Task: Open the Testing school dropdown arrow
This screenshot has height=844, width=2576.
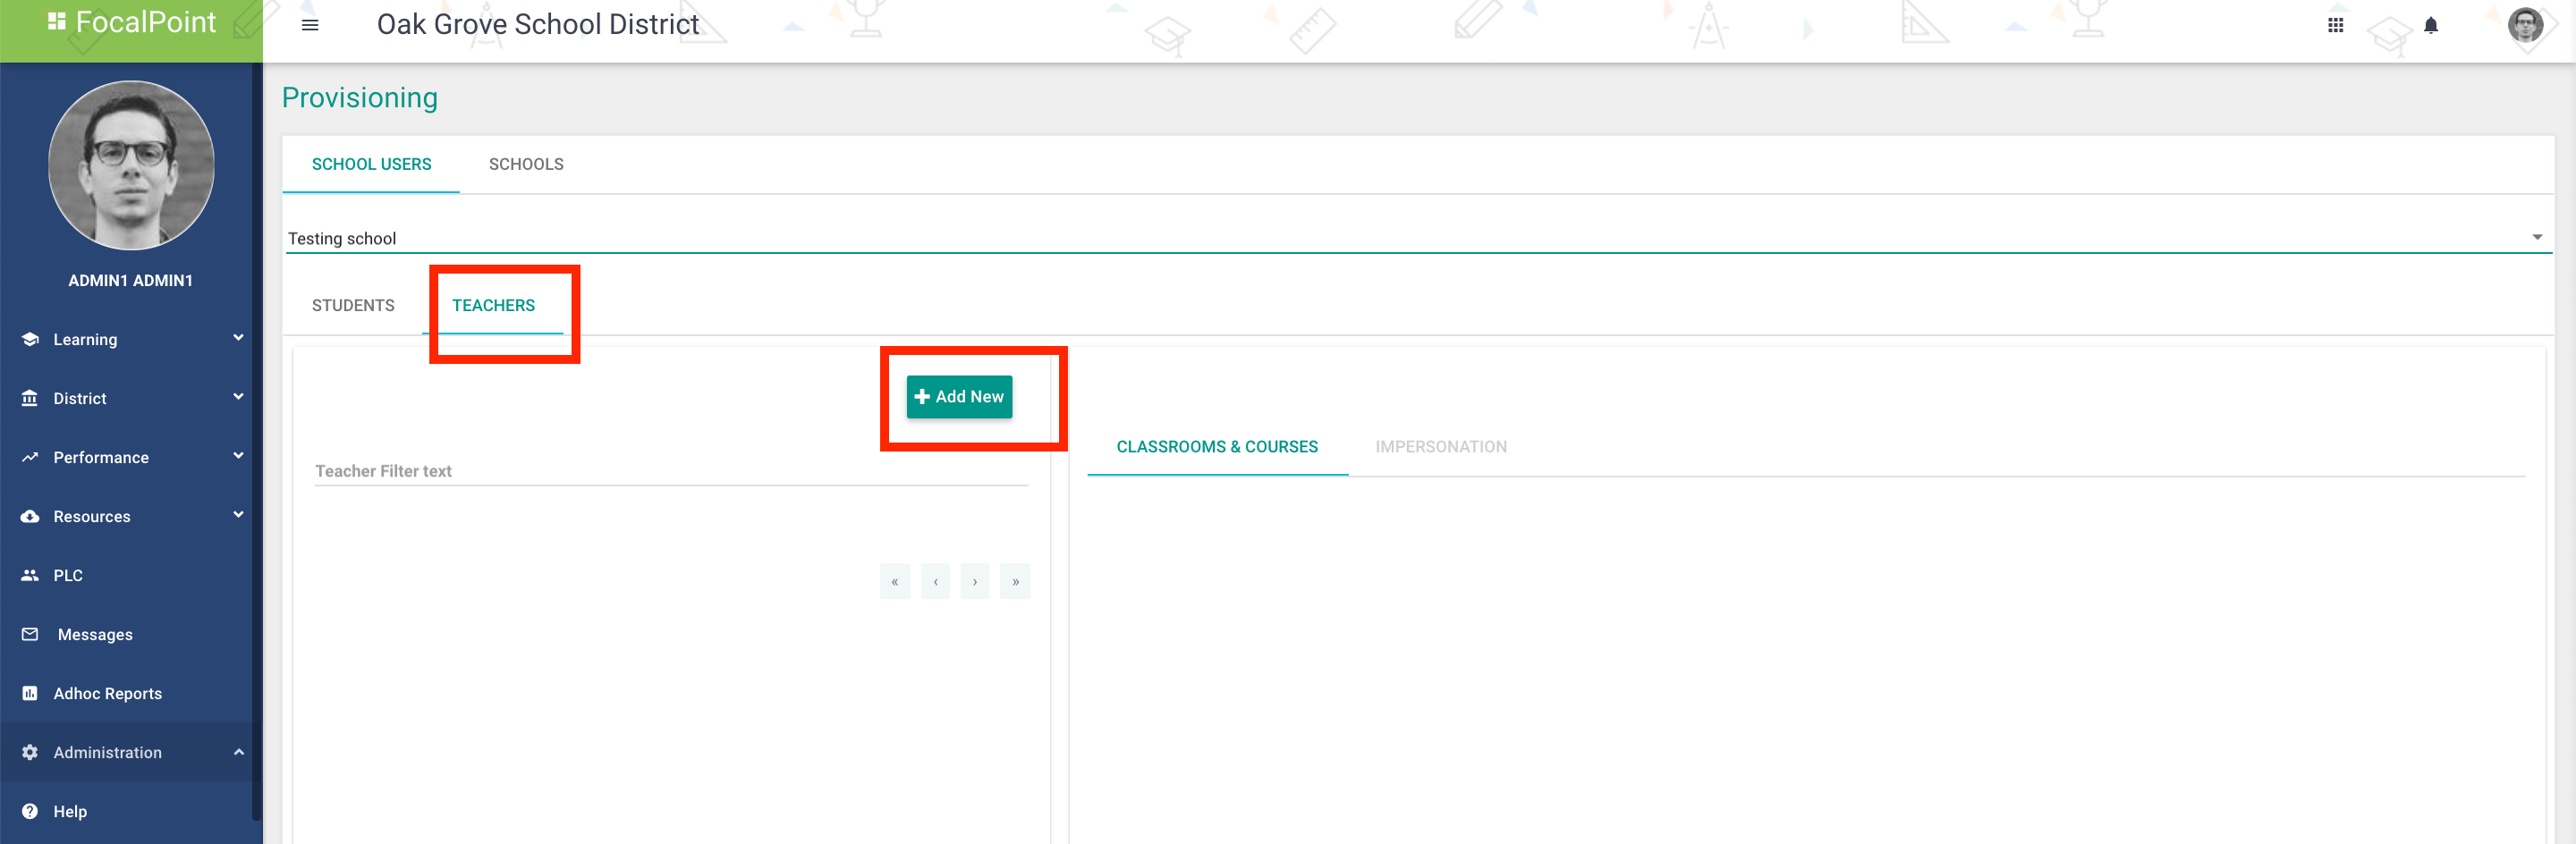Action: point(2537,237)
